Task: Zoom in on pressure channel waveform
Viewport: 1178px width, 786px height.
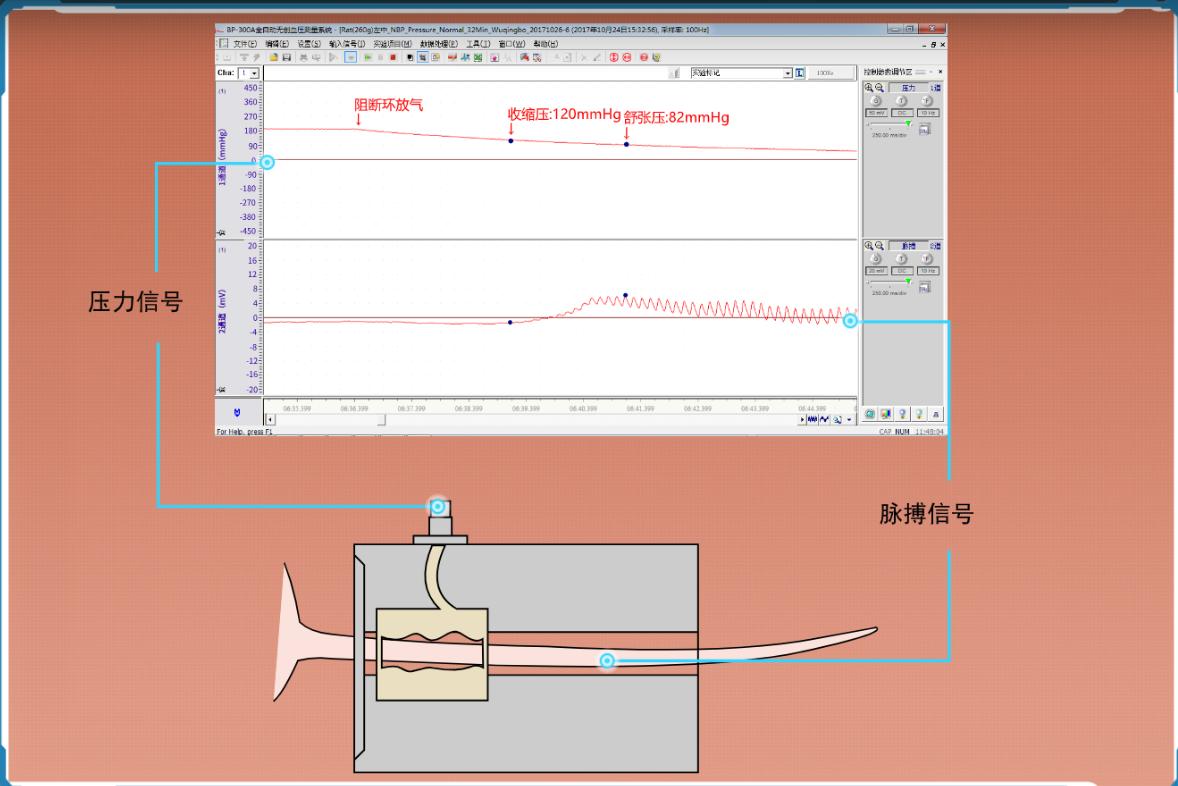Action: click(868, 87)
